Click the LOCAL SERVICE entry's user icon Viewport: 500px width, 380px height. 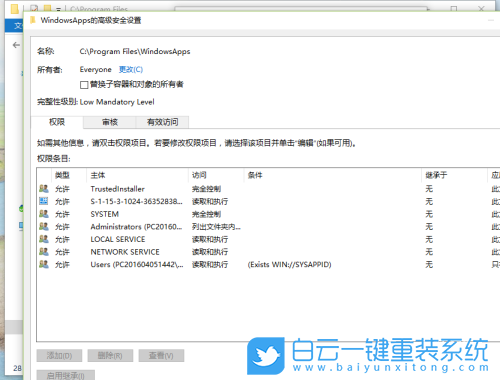[x=44, y=239]
